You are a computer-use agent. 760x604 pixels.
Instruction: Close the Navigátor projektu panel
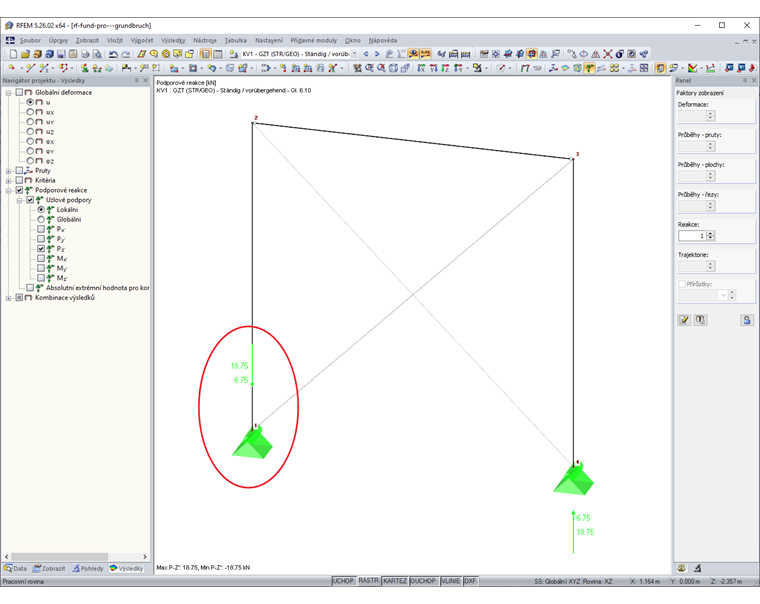145,80
